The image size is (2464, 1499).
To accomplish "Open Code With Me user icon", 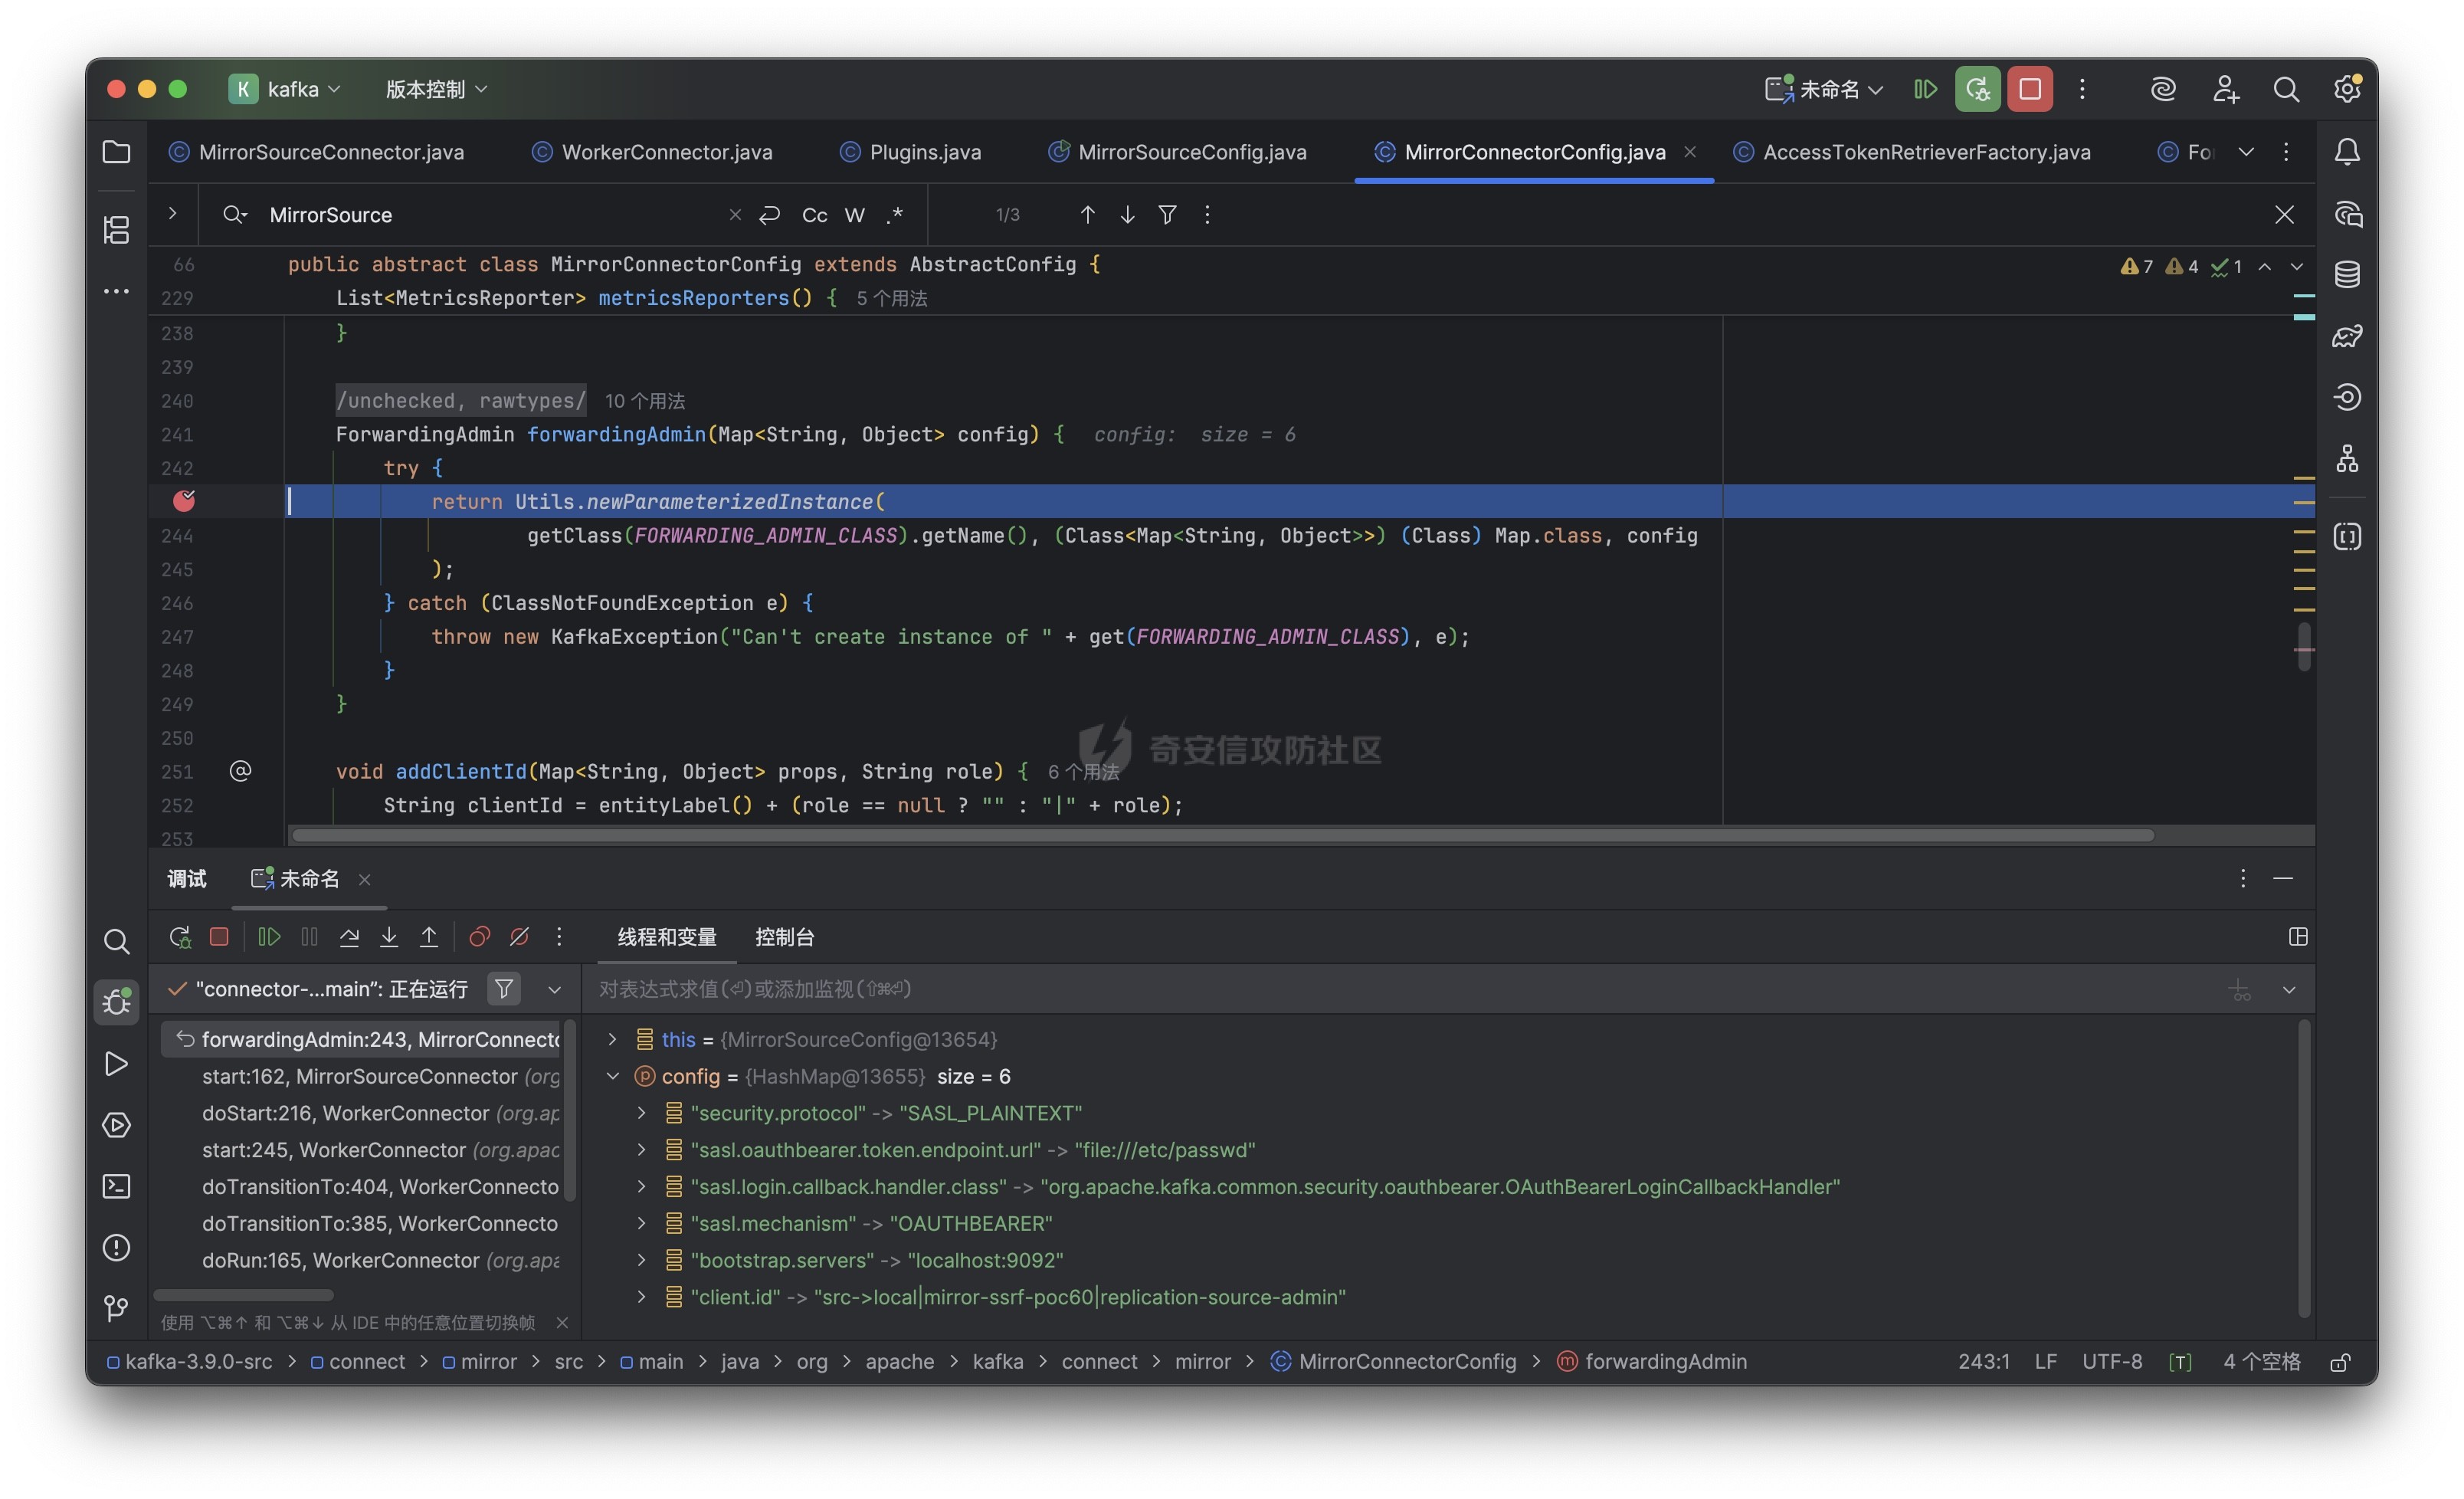I will [2225, 89].
